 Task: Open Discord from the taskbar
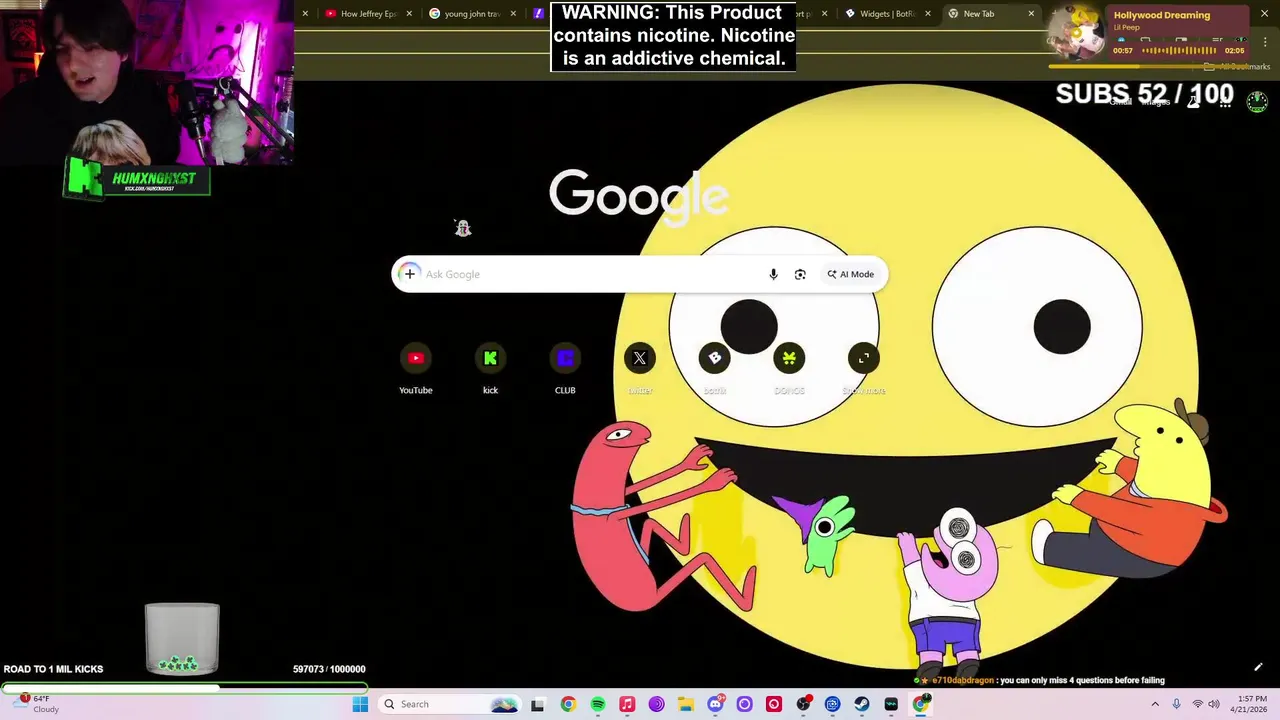point(715,704)
